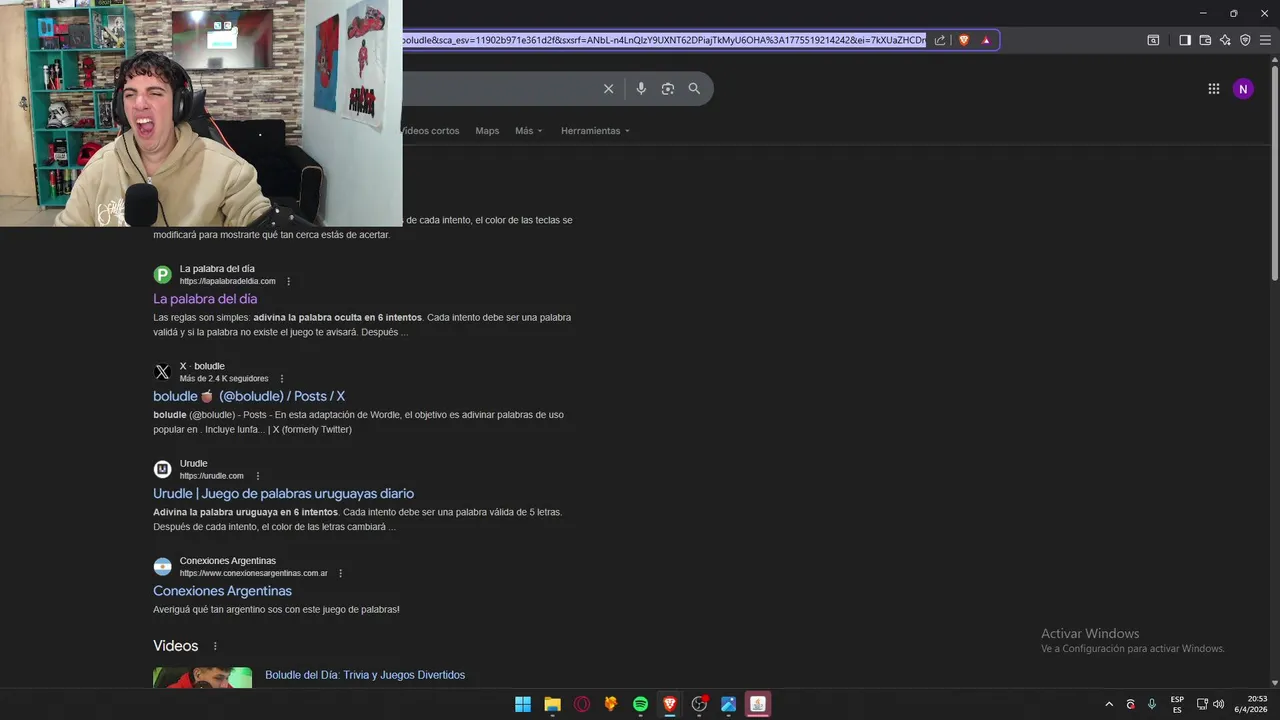This screenshot has width=1280, height=720.
Task: Open boludle (@boludle) / Posts / X link
Action: (x=249, y=396)
